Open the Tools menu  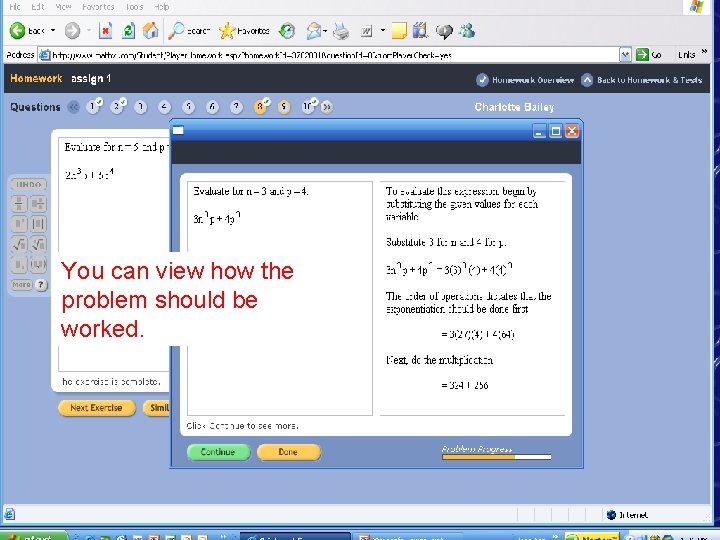coord(134,6)
